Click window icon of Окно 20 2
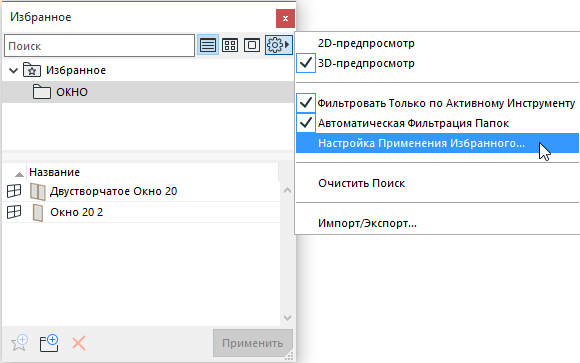Image resolution: width=580 pixels, height=363 pixels. tap(14, 212)
